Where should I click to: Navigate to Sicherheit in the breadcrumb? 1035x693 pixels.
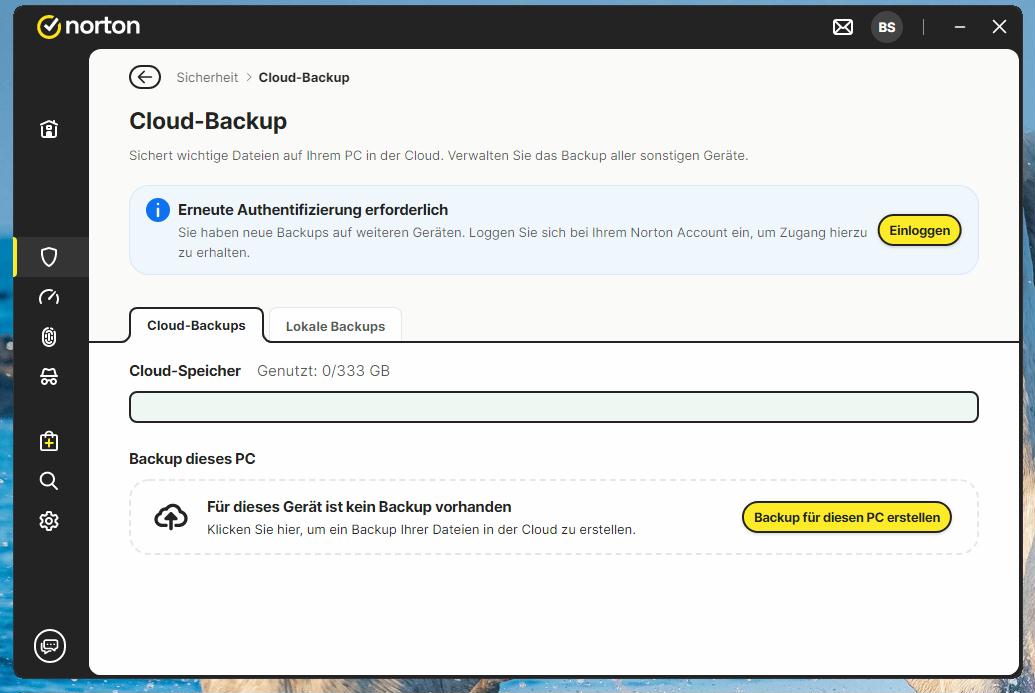[207, 77]
